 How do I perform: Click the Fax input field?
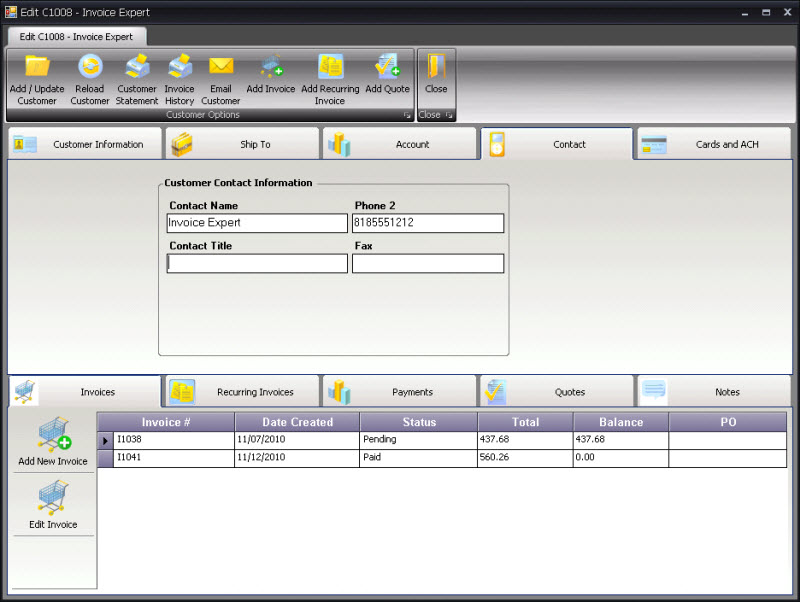(x=428, y=263)
